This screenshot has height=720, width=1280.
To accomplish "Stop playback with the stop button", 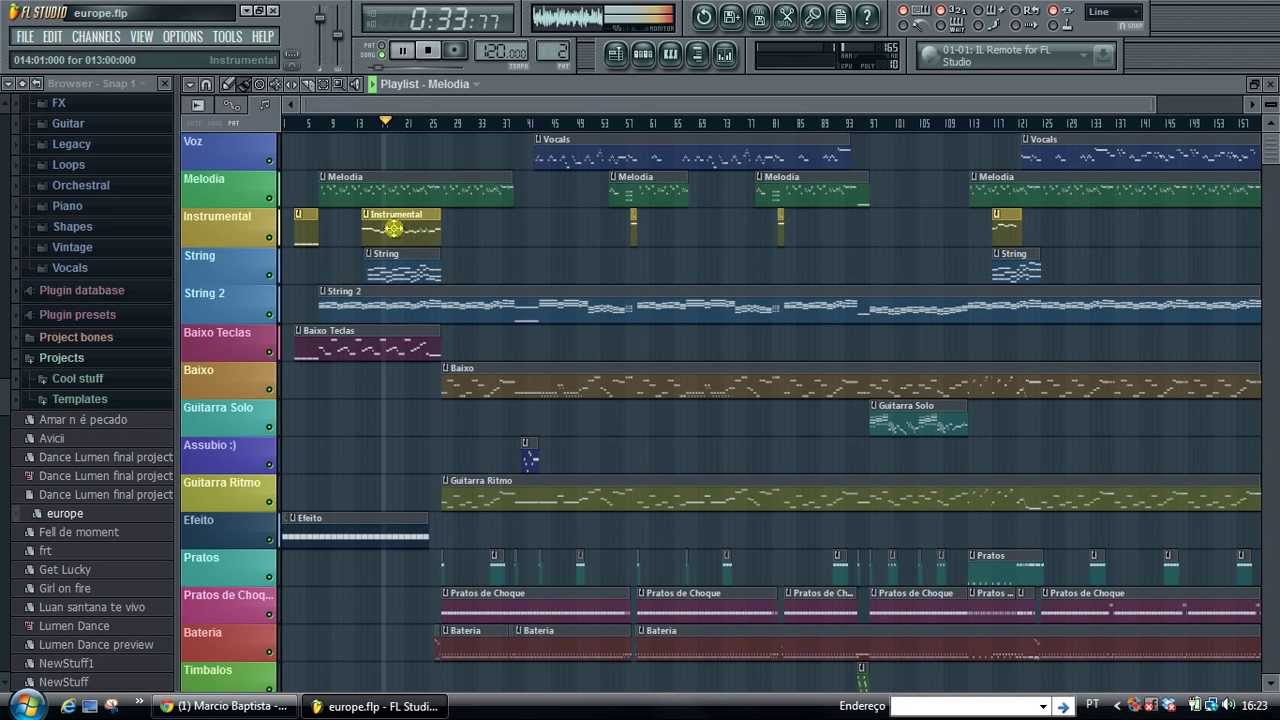I will click(429, 50).
